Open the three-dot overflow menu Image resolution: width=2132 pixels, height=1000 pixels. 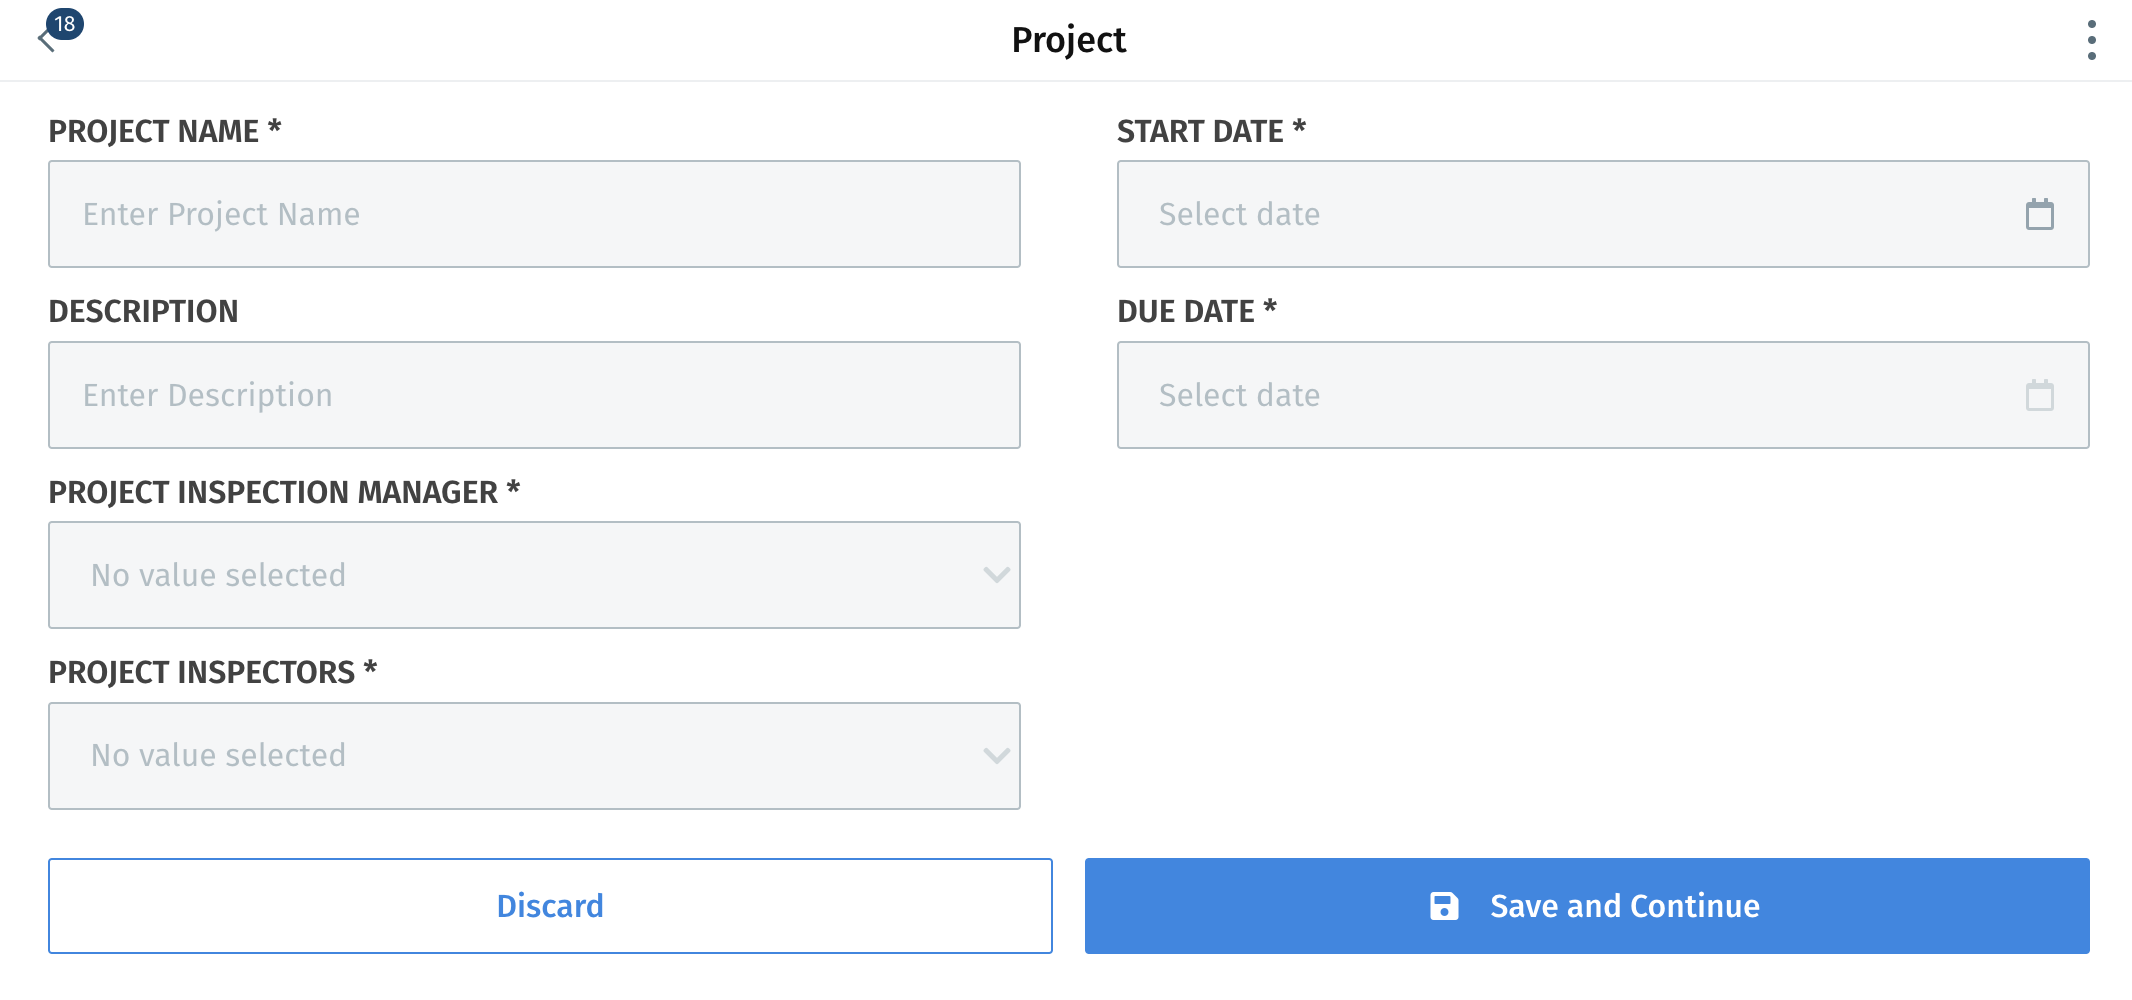click(2091, 40)
